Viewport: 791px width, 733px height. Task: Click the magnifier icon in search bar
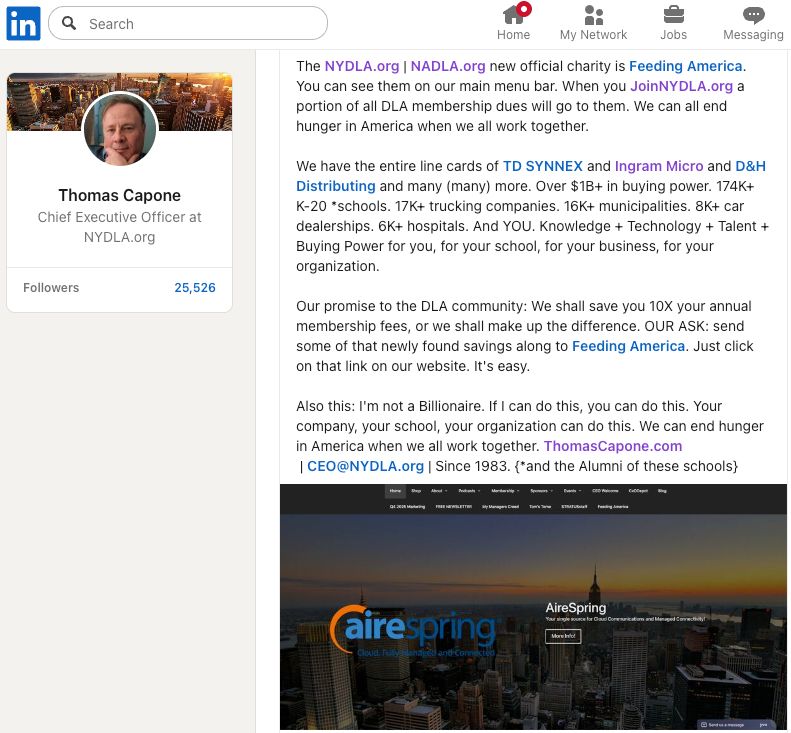(x=69, y=23)
